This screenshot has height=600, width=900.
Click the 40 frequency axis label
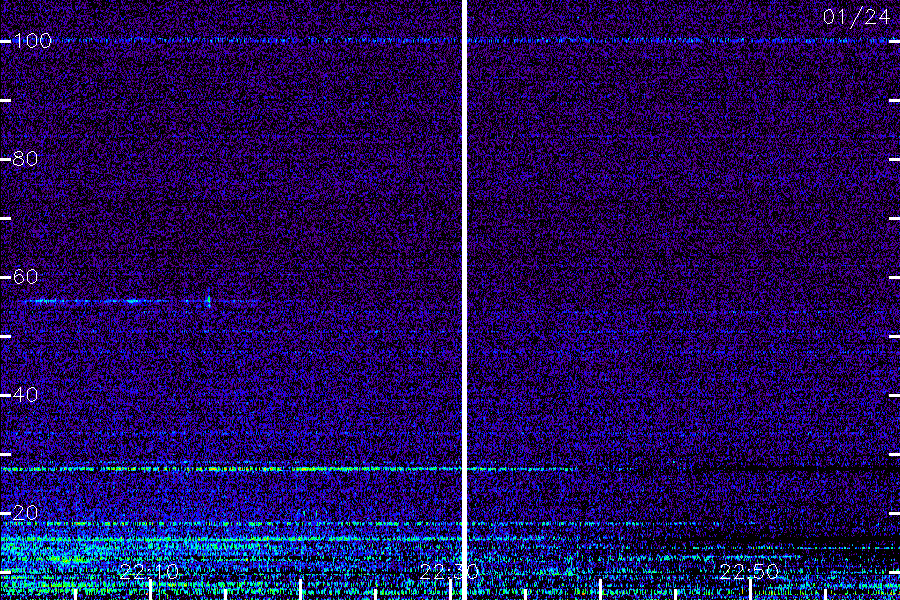(25, 394)
